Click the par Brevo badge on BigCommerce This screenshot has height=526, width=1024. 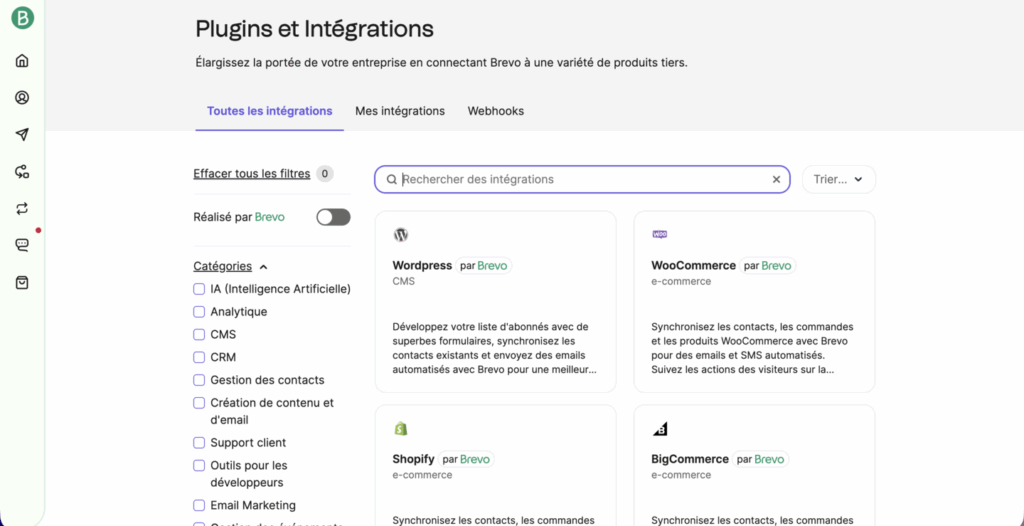(760, 459)
